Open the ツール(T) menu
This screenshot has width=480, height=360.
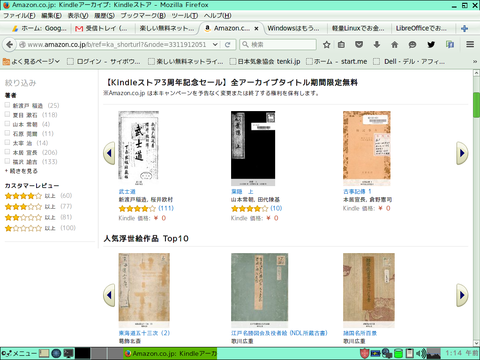tap(185, 16)
